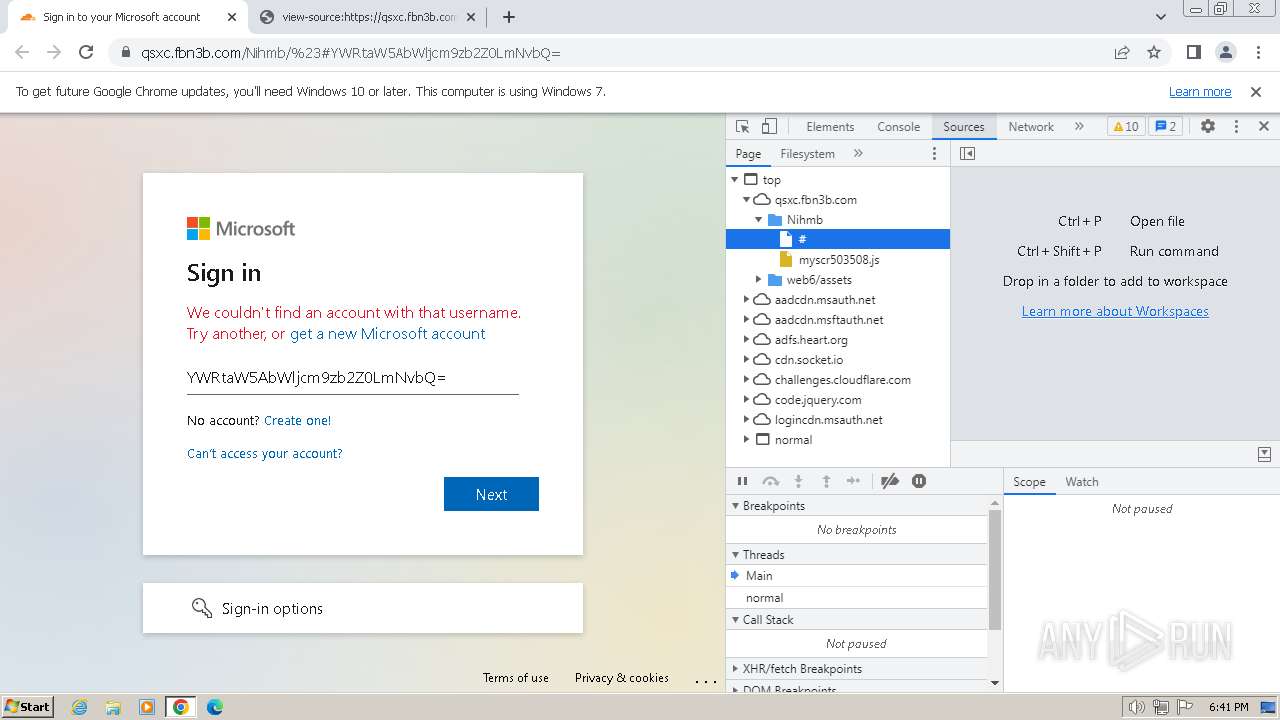Click Step into next function icon
Screen dimensions: 1280x720
pyautogui.click(x=798, y=481)
